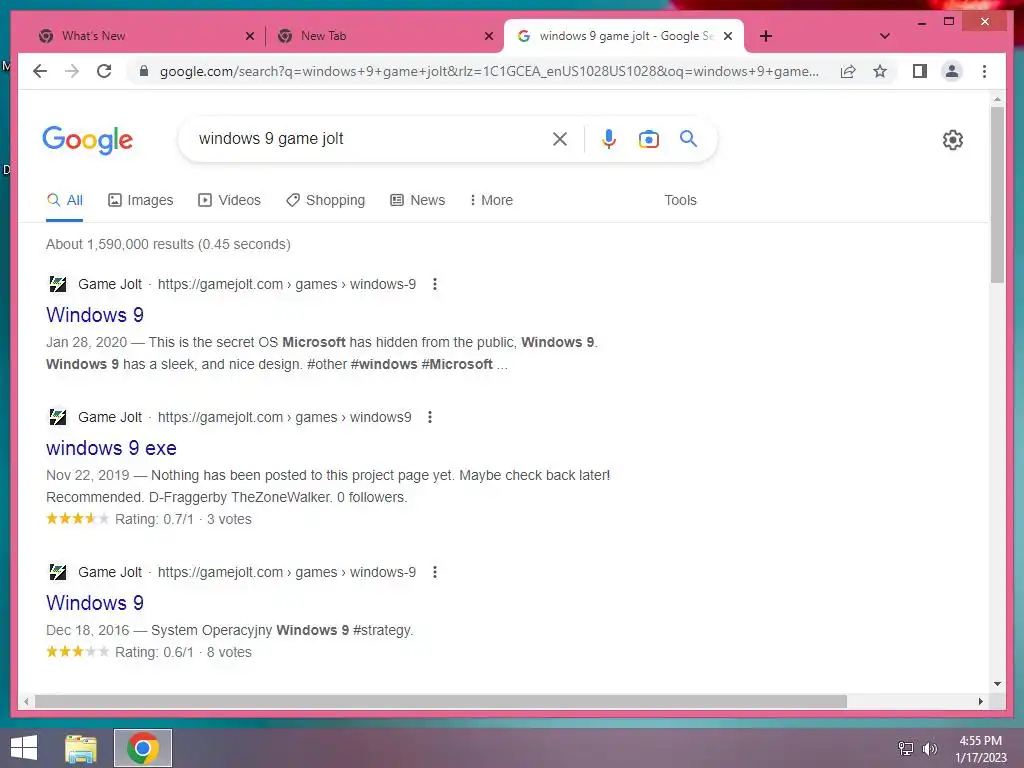Select the Shopping search filter
Viewport: 1024px width, 768px height.
(x=325, y=200)
